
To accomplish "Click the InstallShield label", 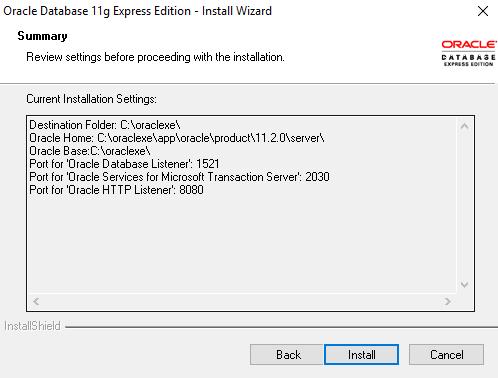I will pos(32,326).
